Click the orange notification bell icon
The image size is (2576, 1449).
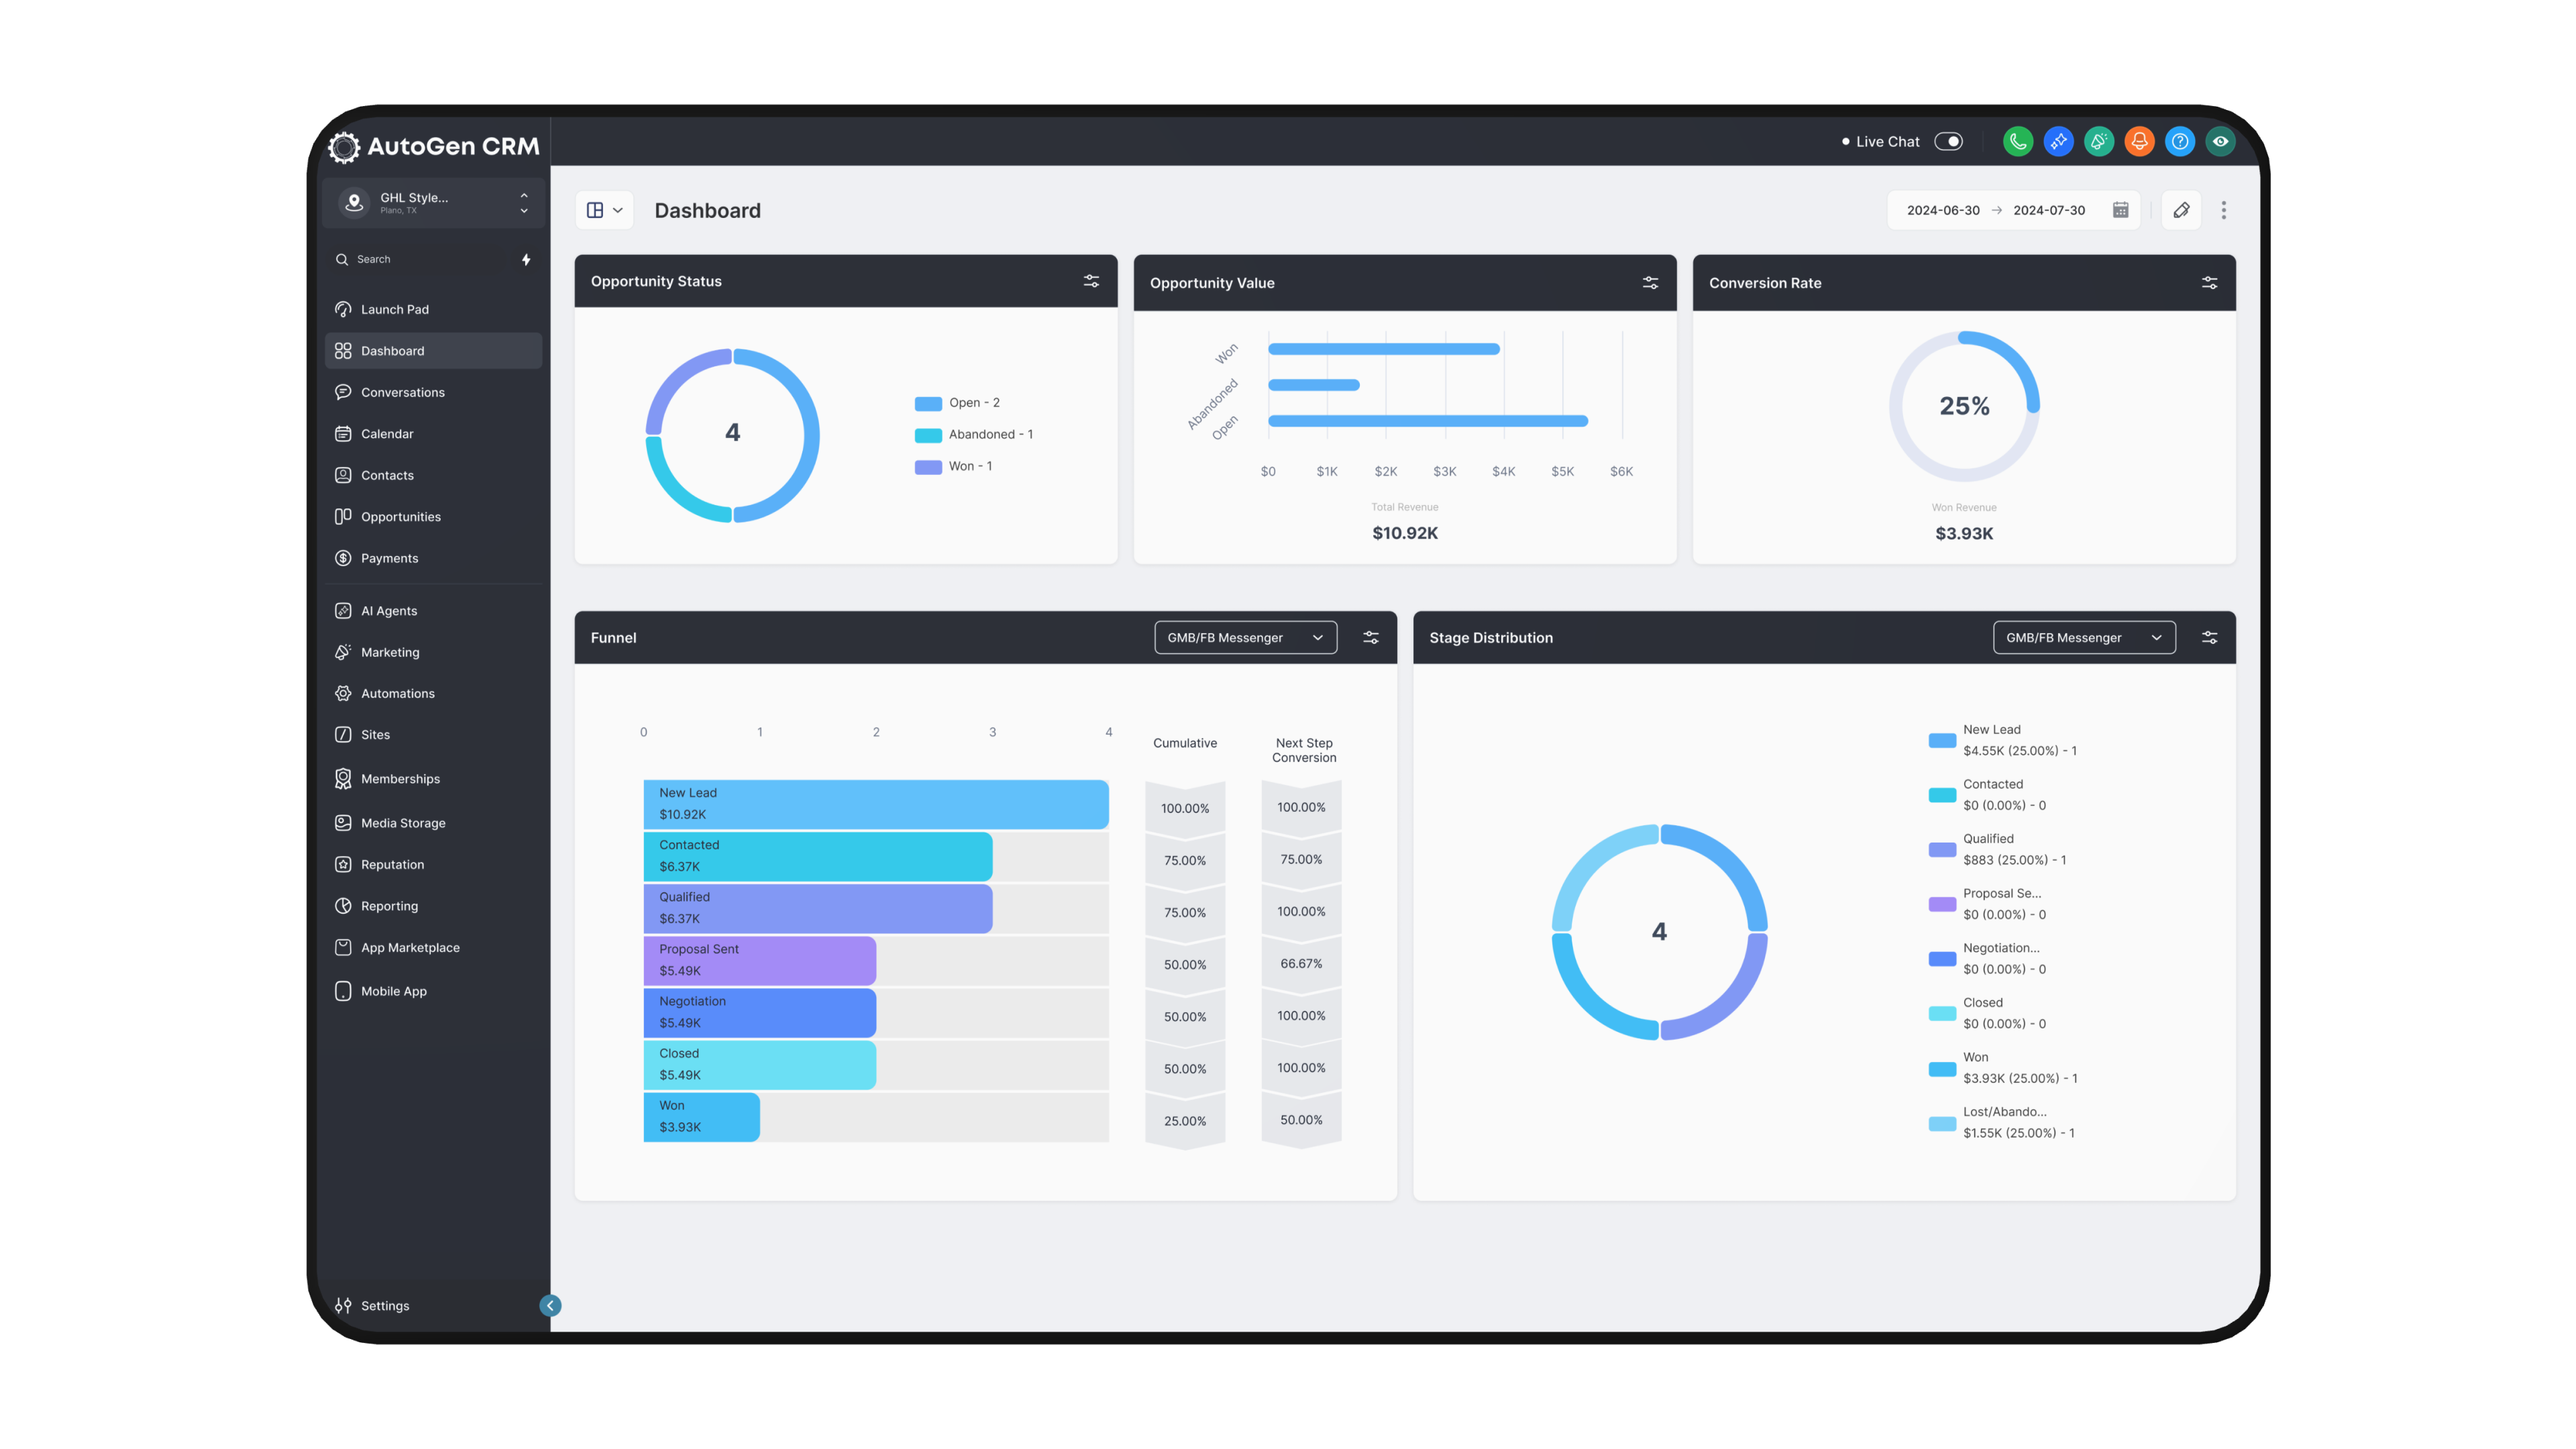2139,142
